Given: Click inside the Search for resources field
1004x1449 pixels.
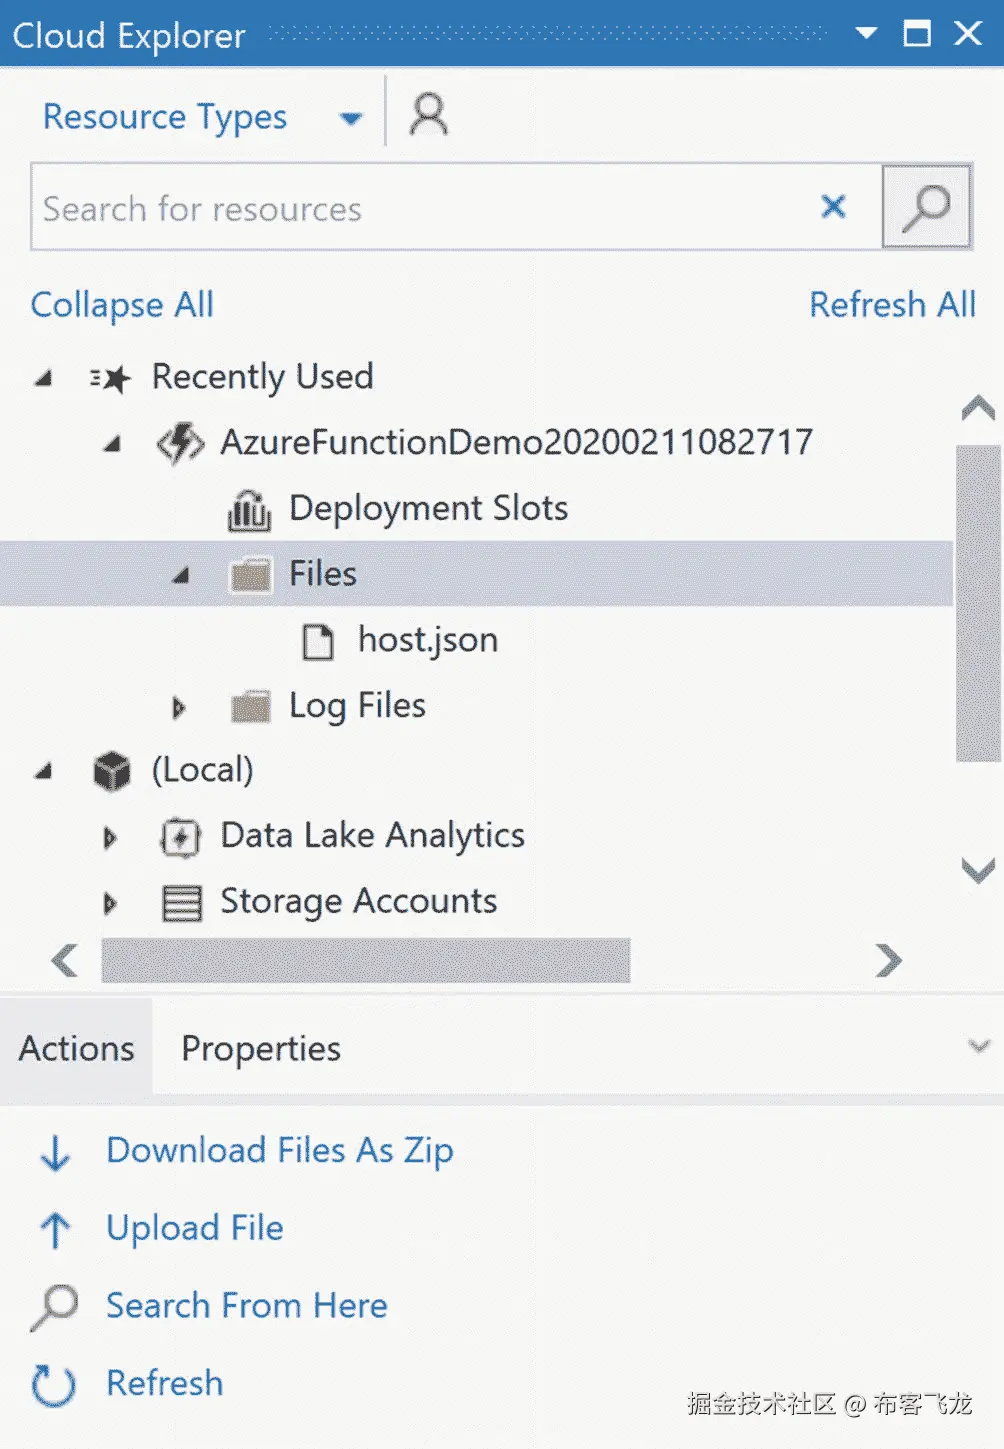Looking at the screenshot, I should (420, 208).
